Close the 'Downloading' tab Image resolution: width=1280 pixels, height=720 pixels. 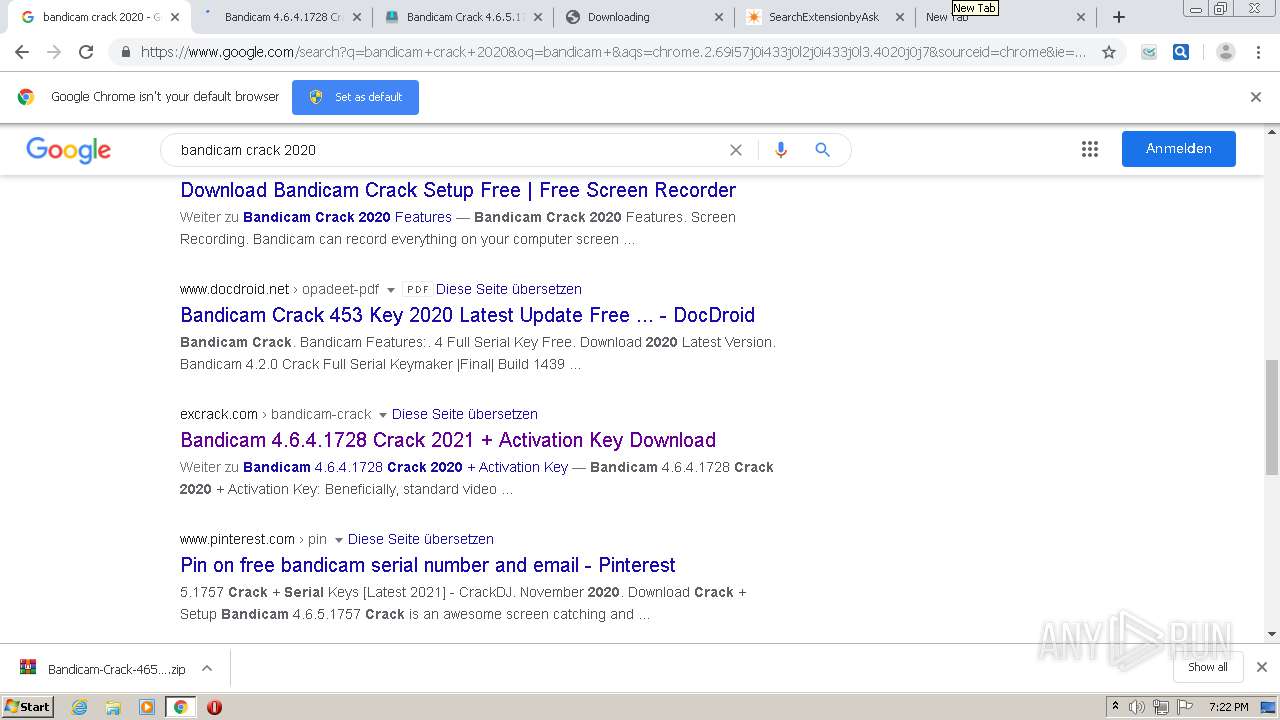click(719, 17)
